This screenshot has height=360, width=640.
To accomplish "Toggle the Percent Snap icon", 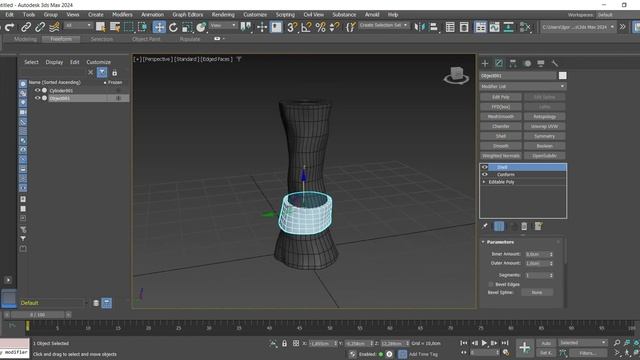I will pos(320,27).
